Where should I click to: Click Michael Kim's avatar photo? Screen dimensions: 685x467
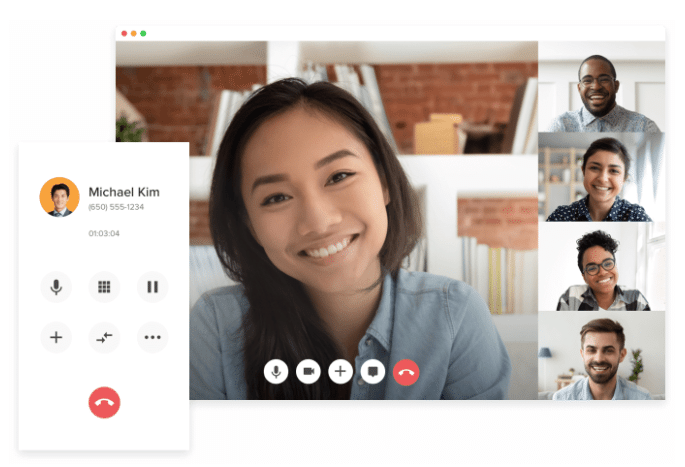pyautogui.click(x=59, y=197)
